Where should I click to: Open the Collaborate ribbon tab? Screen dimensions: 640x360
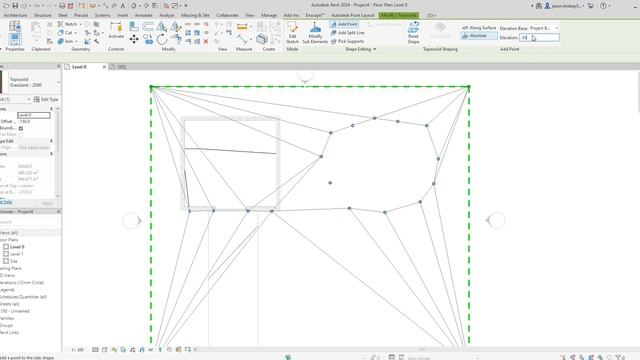pyautogui.click(x=227, y=15)
